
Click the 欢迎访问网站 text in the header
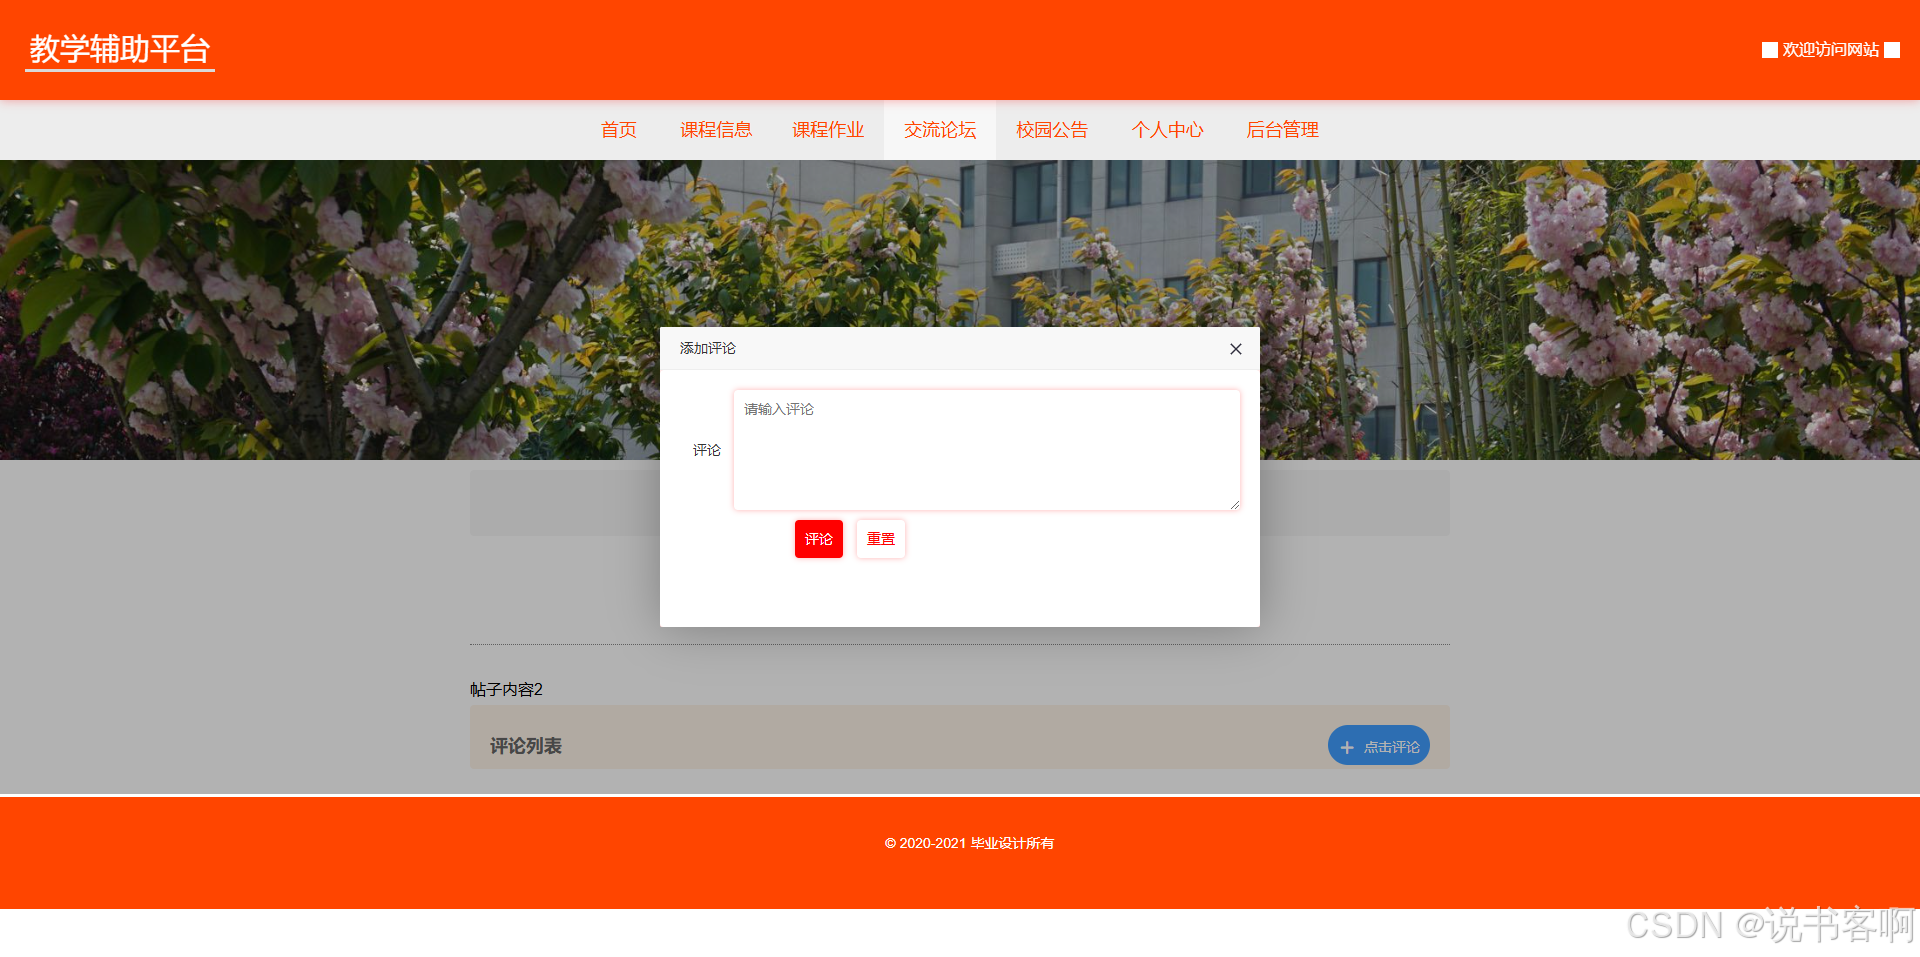coord(1831,50)
